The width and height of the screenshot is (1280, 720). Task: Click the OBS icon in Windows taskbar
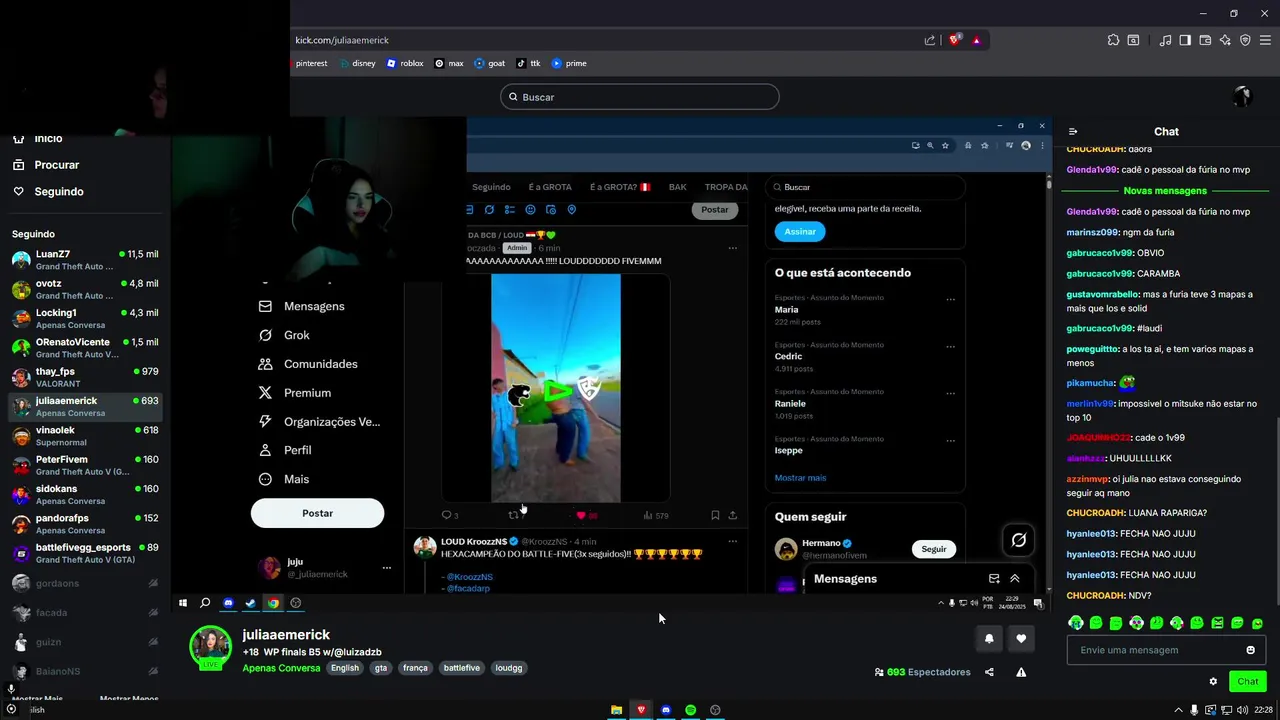[715, 710]
